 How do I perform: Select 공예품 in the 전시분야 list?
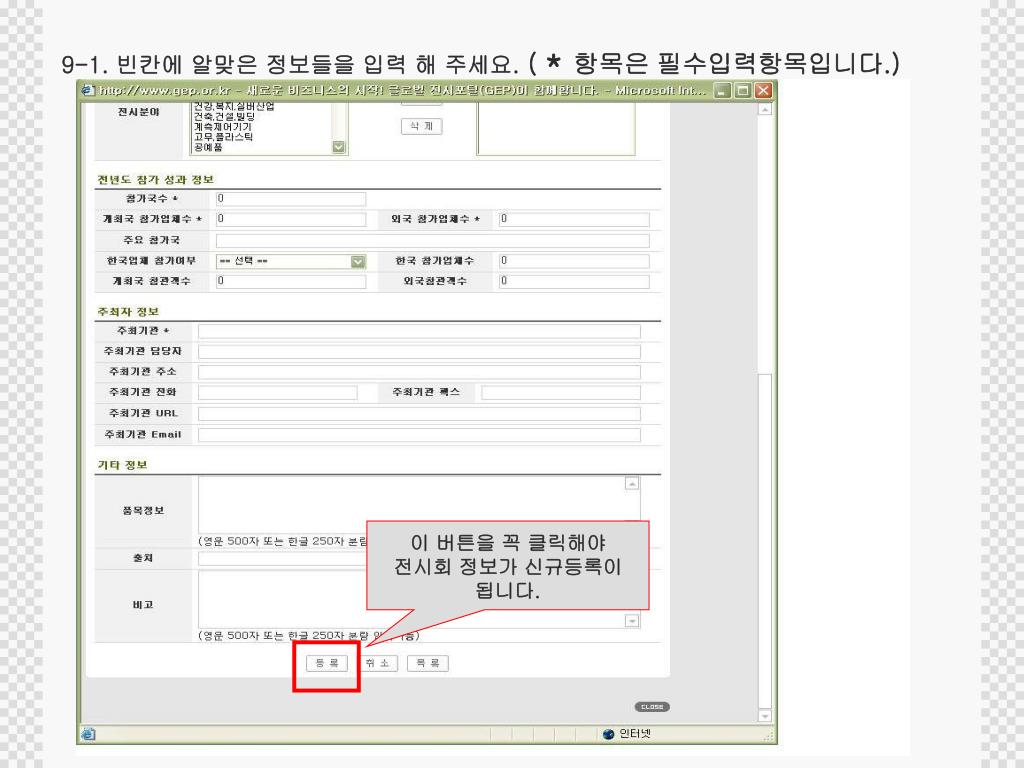[x=208, y=148]
